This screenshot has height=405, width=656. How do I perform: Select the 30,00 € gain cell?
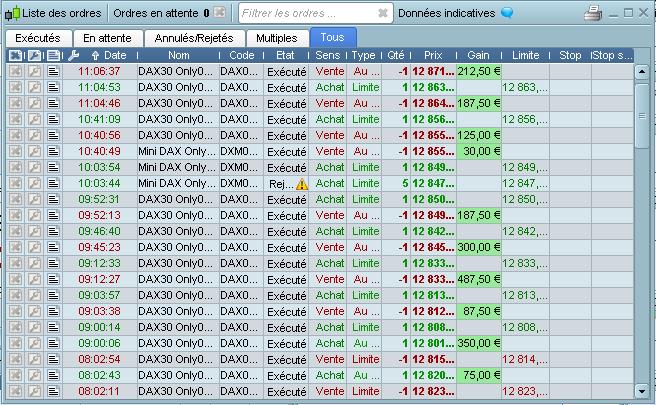(x=479, y=151)
